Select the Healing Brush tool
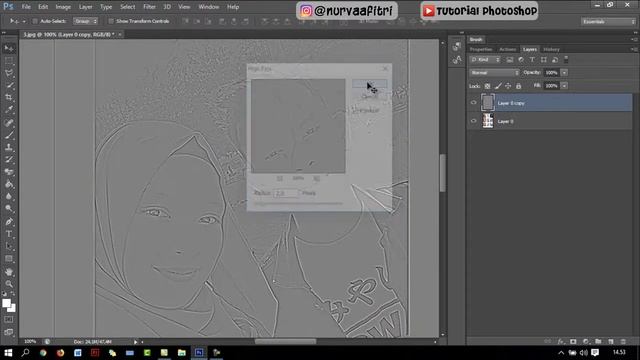Screen dimensions: 640x360 9,123
